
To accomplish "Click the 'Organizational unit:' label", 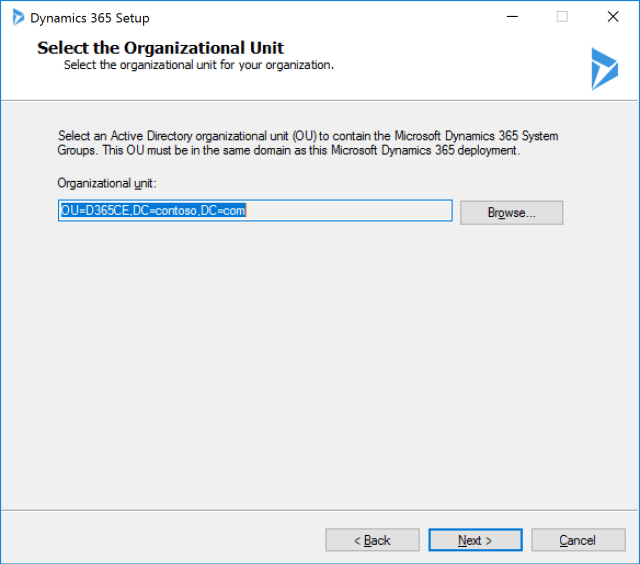I will [107, 183].
